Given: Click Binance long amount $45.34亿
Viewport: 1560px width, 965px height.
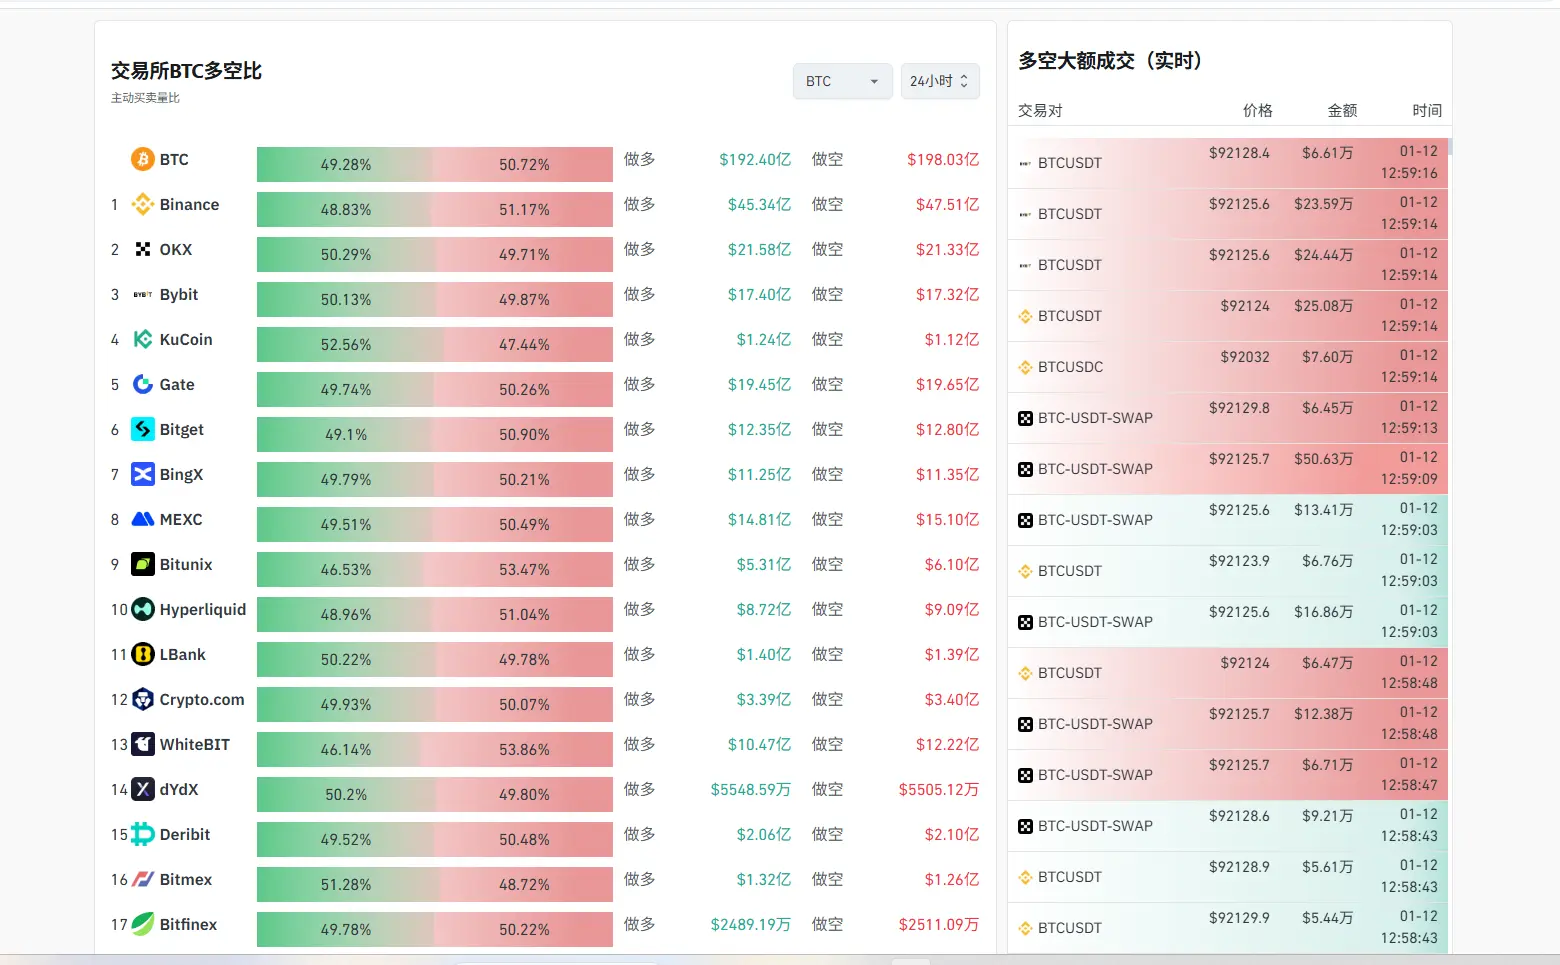Looking at the screenshot, I should tap(759, 204).
